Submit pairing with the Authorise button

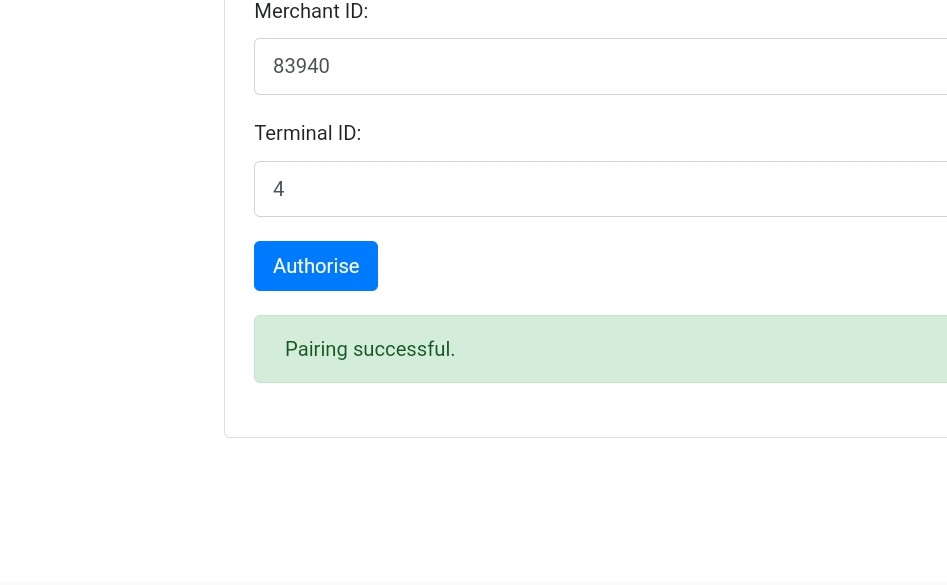click(316, 266)
